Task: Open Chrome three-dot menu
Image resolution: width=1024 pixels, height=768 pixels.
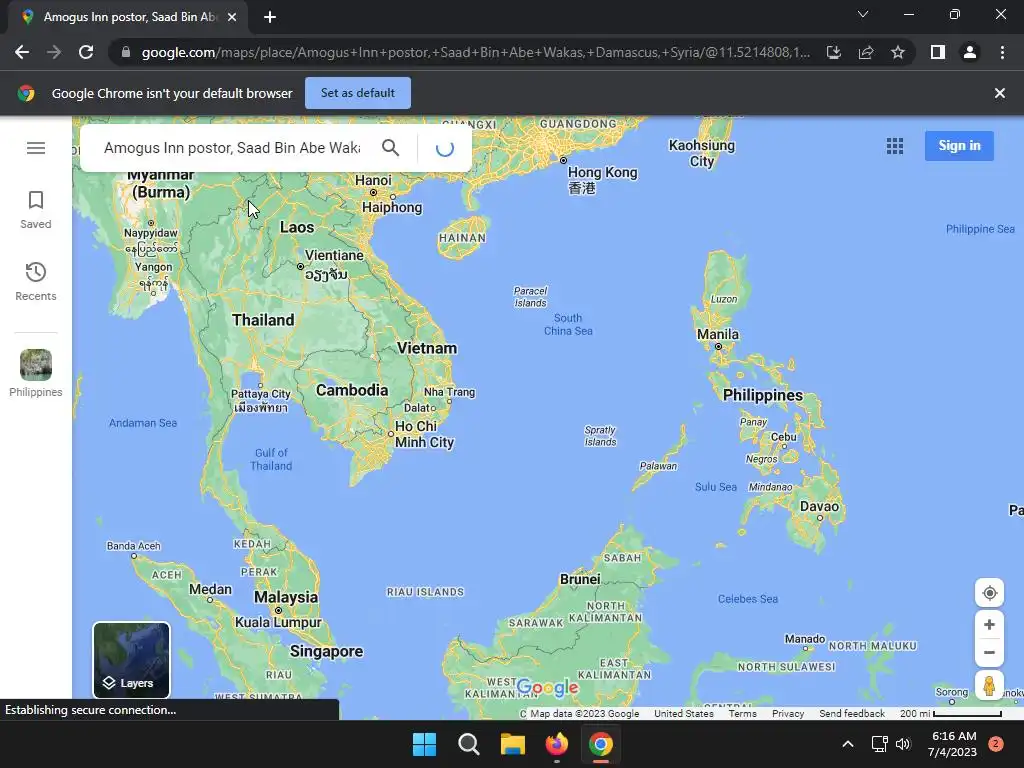Action: tap(1002, 52)
